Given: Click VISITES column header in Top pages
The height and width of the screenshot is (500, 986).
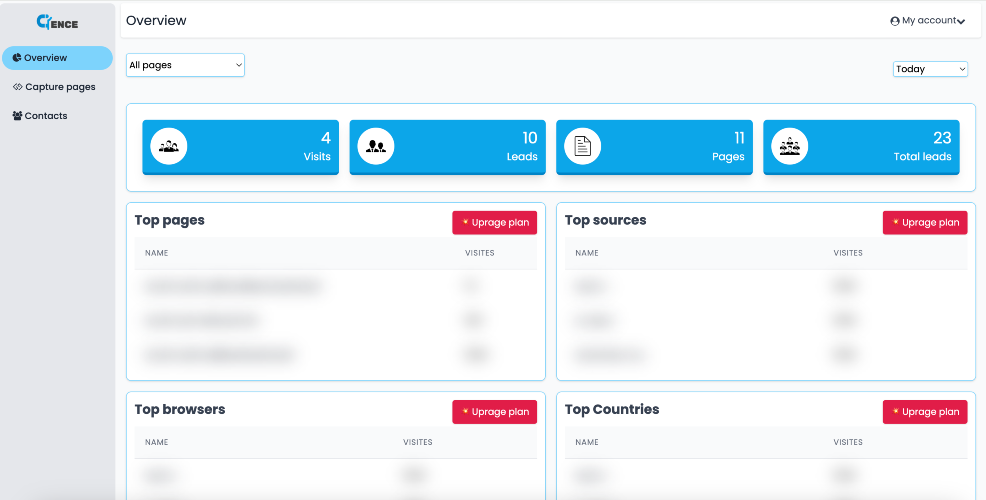Looking at the screenshot, I should pyautogui.click(x=480, y=253).
